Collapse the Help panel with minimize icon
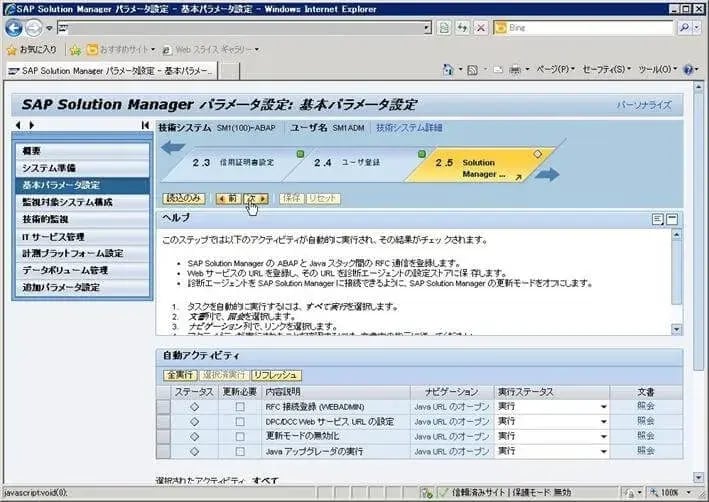709x502 pixels. [672, 219]
